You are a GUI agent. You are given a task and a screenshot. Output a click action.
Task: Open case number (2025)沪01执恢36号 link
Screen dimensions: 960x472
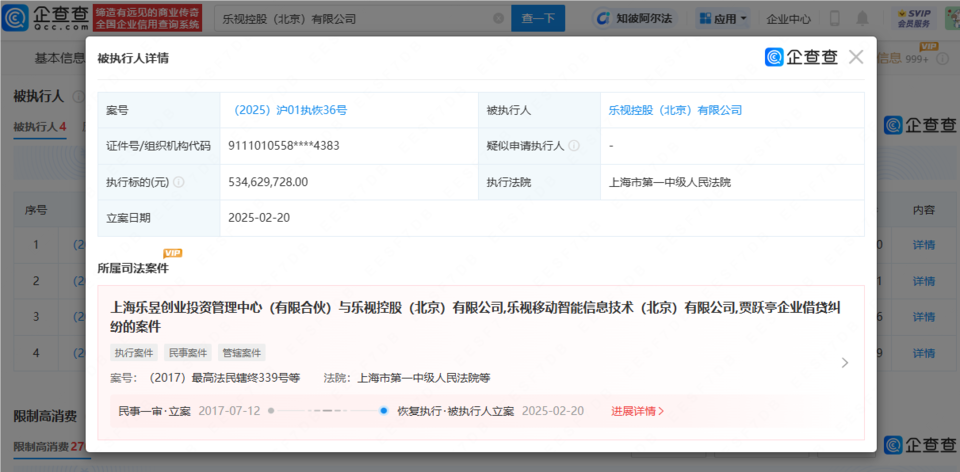(289, 110)
